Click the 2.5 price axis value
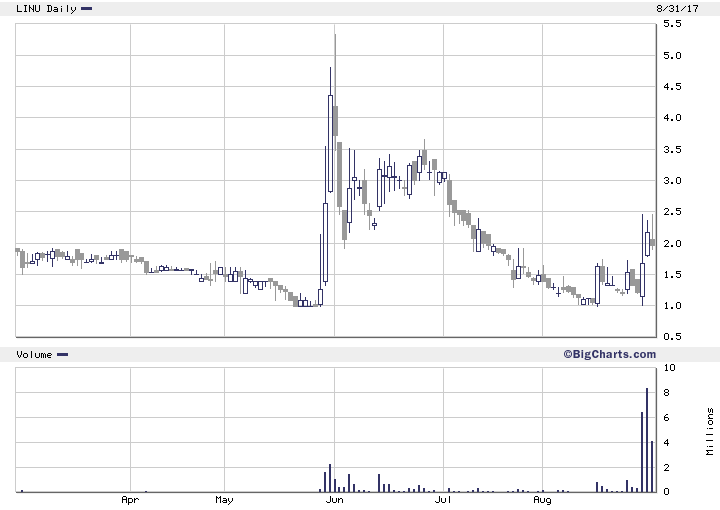This screenshot has height=510, width=720. click(x=672, y=212)
